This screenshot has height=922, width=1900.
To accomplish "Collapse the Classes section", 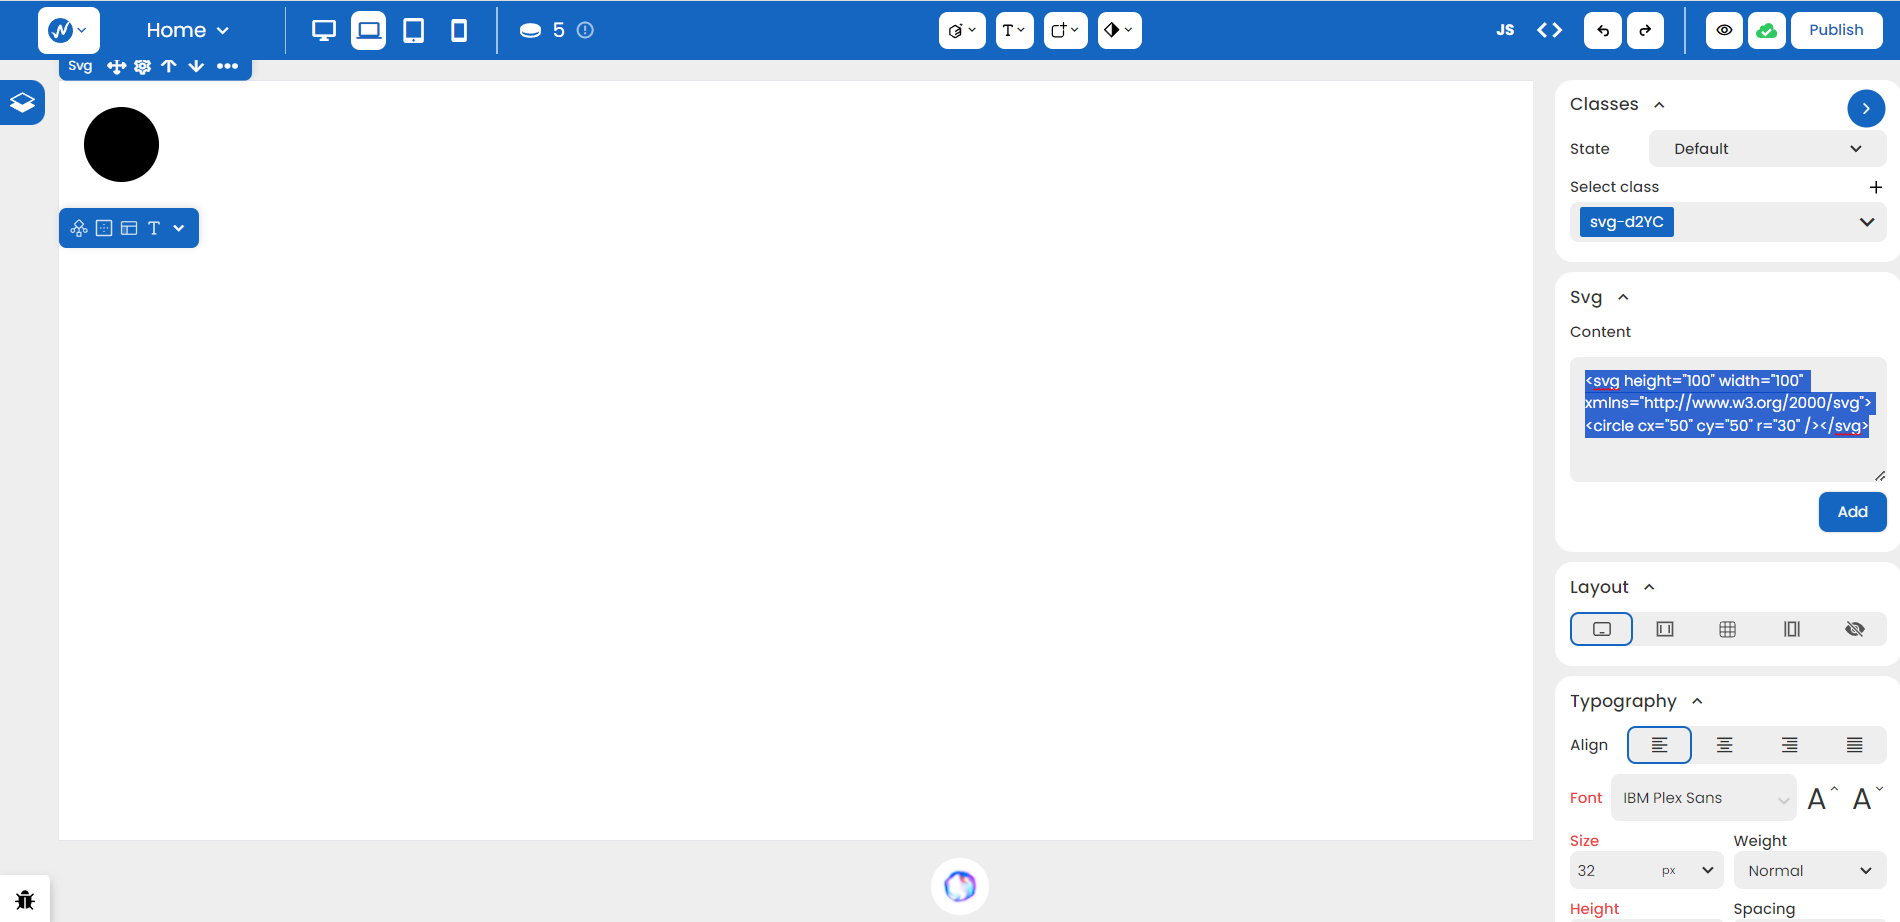I will coord(1659,105).
